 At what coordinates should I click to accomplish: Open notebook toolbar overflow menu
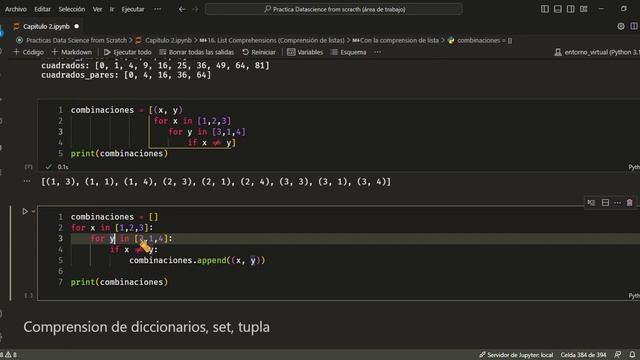tap(378, 52)
